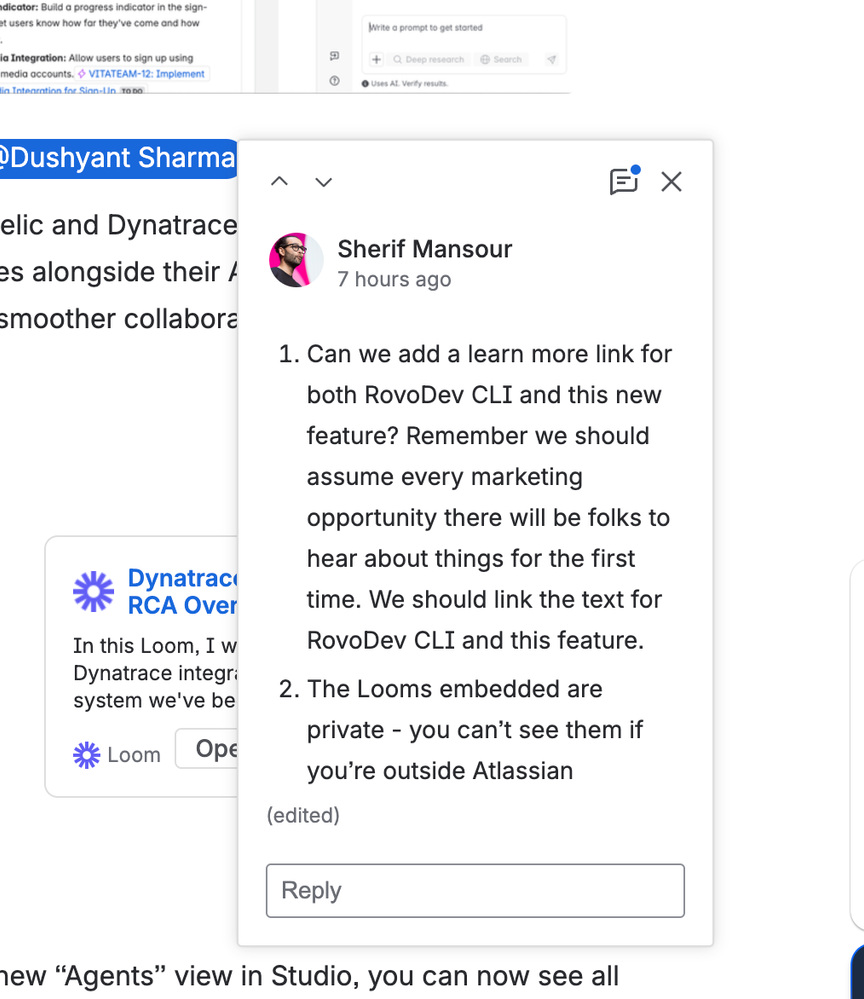Image resolution: width=864 pixels, height=999 pixels.
Task: Click the @Dushyant Sharma mention
Action: pos(118,158)
